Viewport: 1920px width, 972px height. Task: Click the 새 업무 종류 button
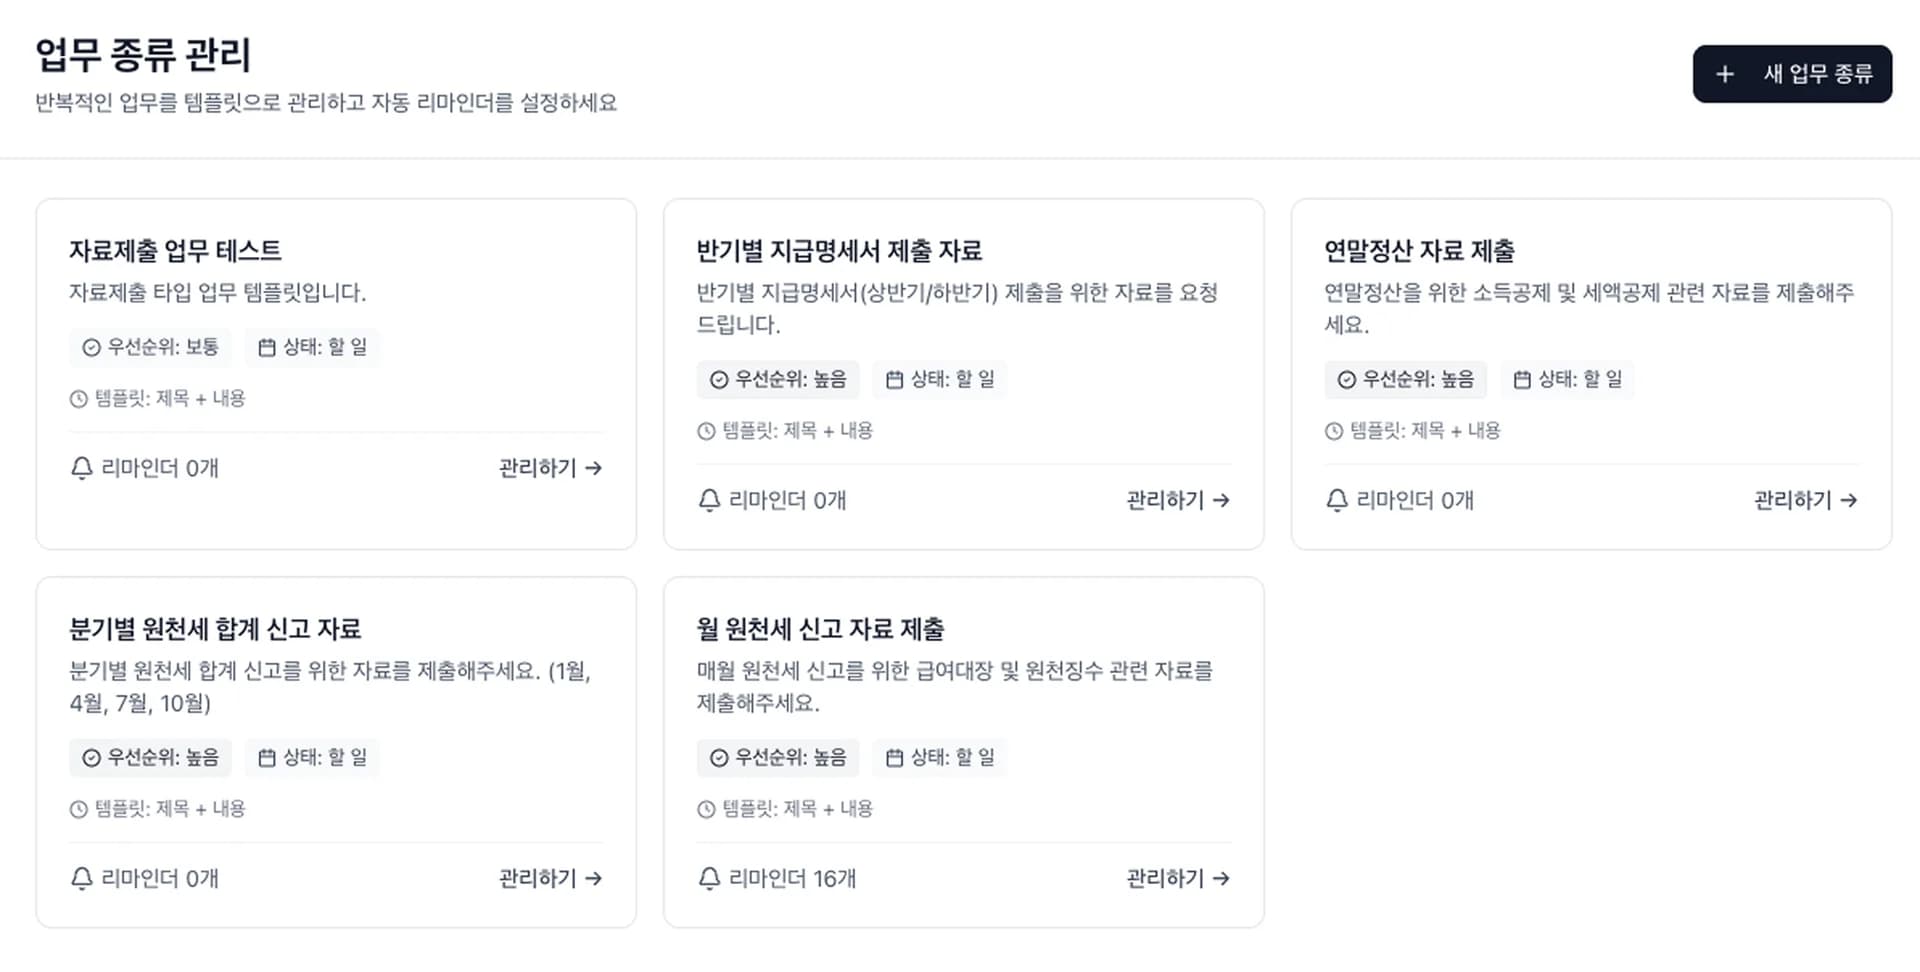click(1792, 73)
